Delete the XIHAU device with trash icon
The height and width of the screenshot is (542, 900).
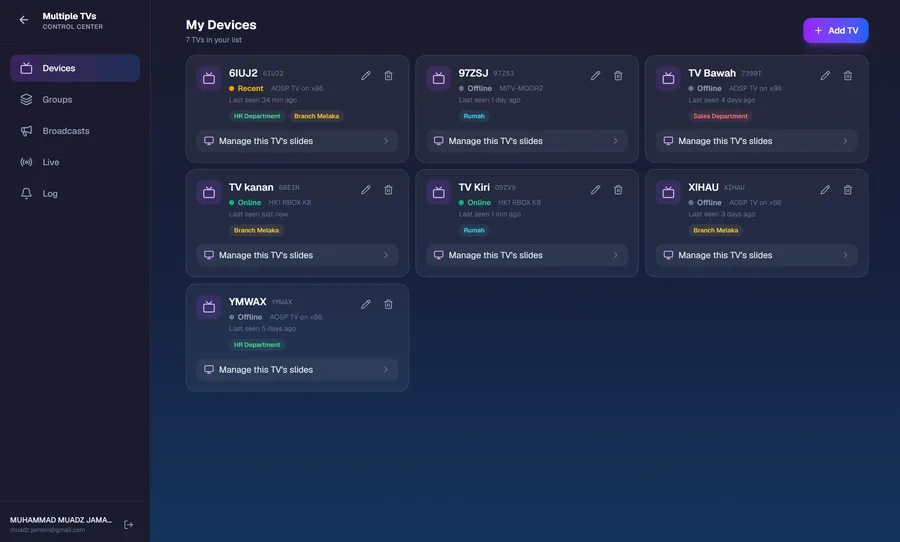[x=848, y=190]
